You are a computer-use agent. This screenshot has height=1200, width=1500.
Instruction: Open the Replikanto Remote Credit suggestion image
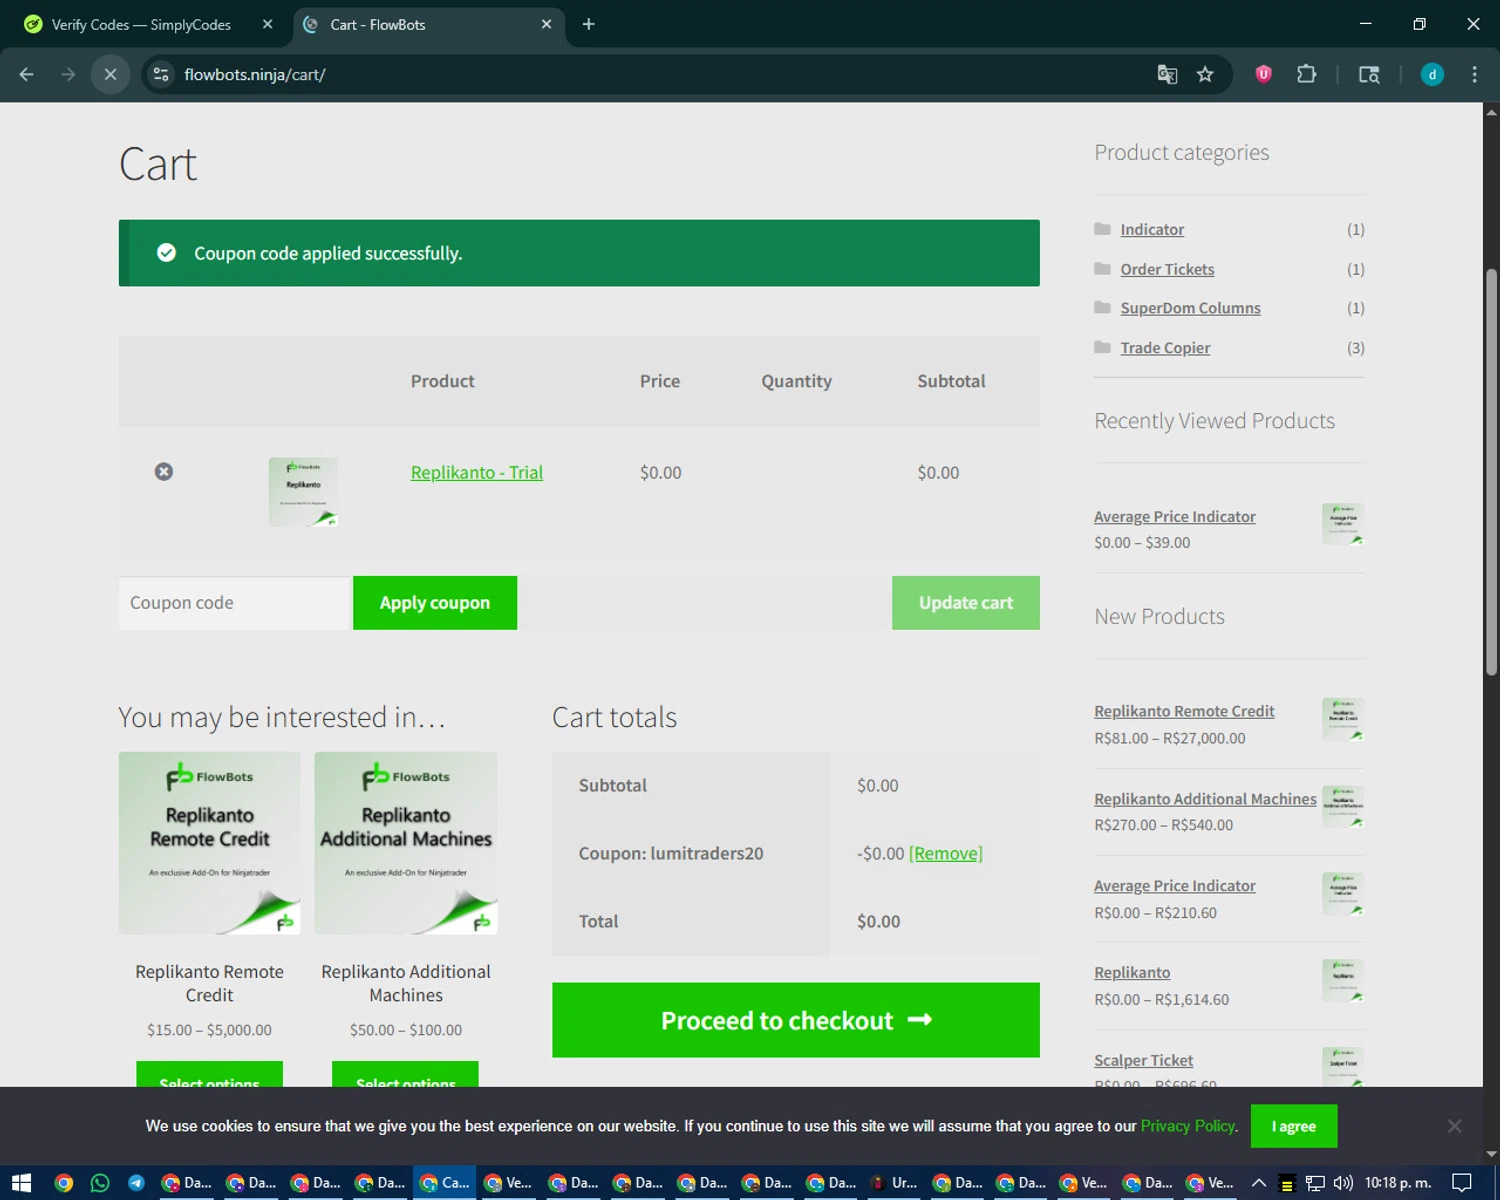point(210,843)
